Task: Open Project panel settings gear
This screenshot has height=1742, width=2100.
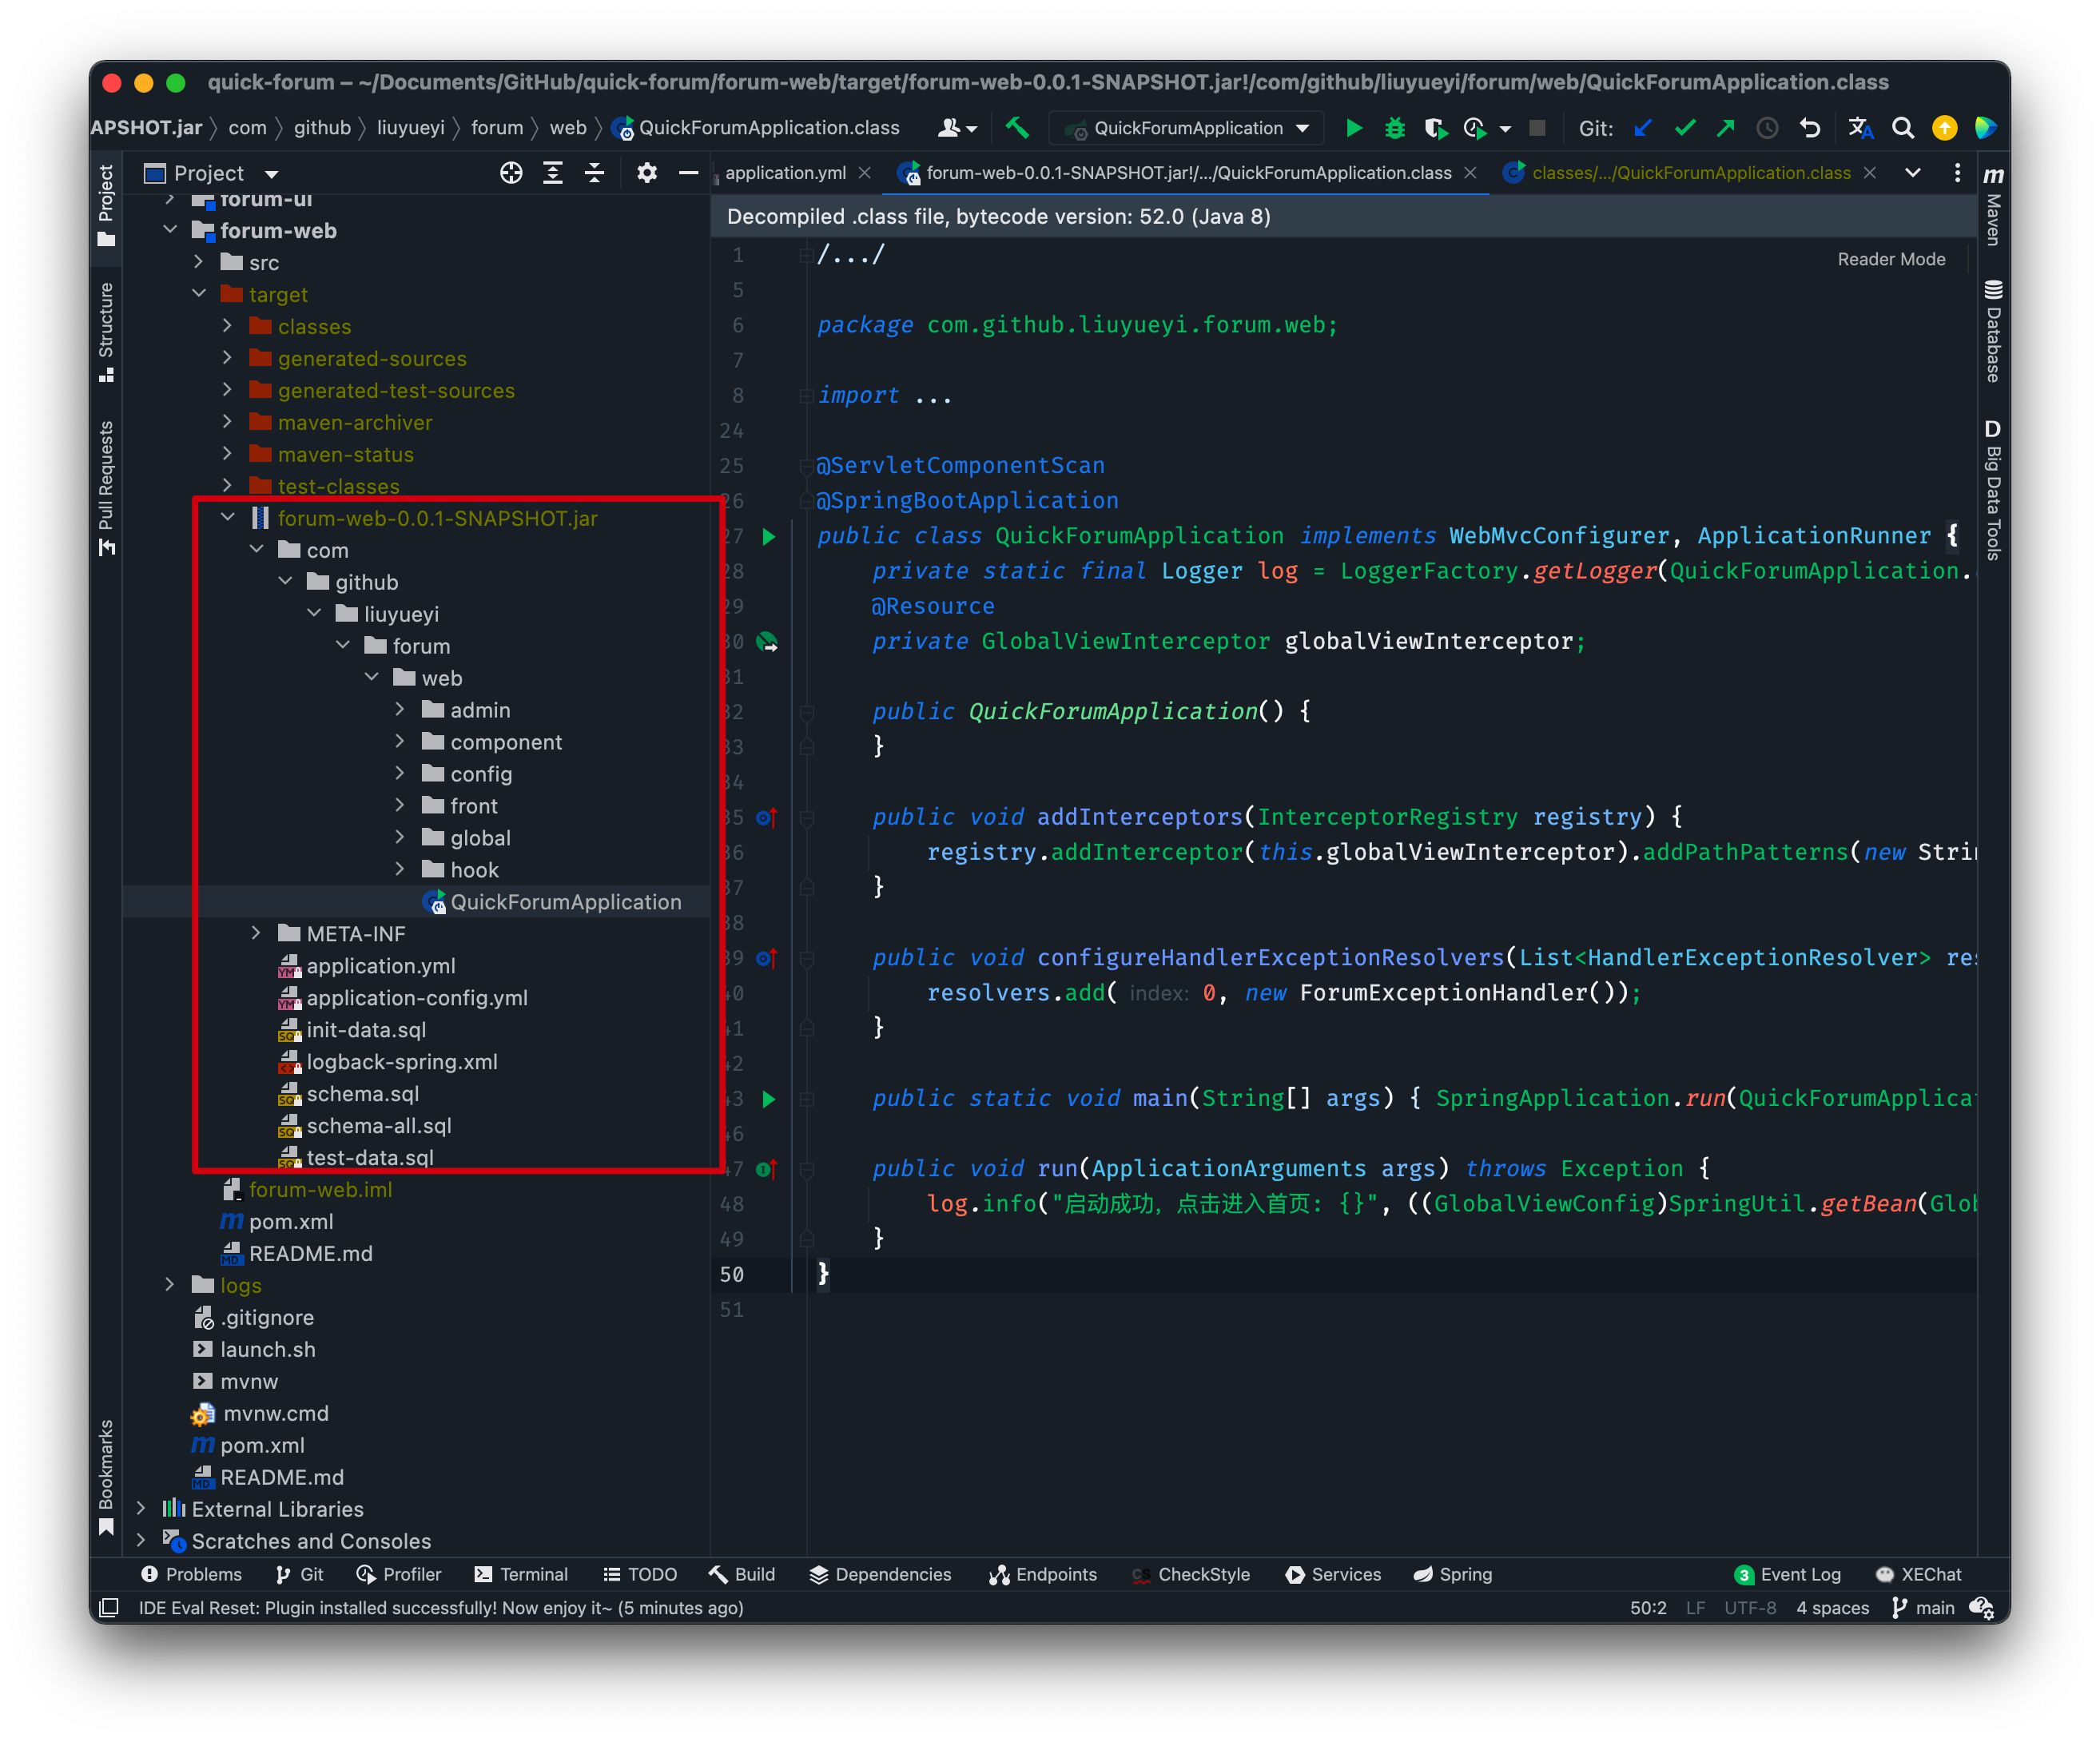Action: pos(647,173)
